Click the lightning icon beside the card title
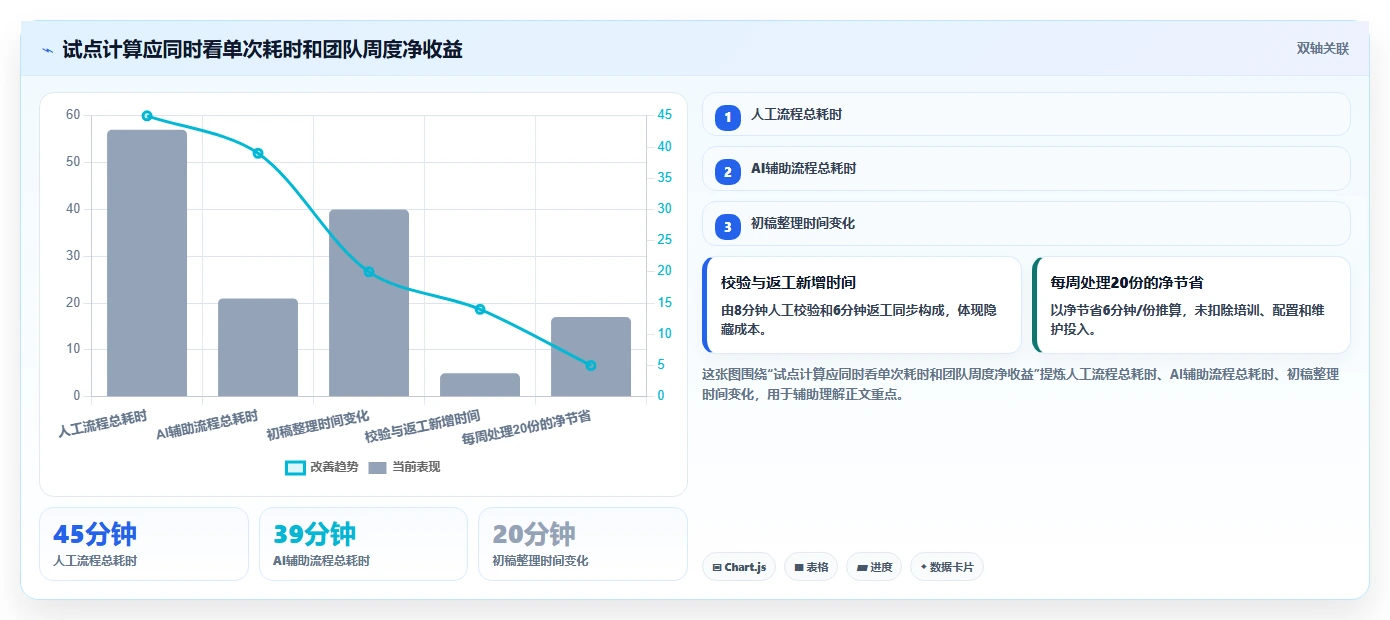This screenshot has height=620, width=1390. pyautogui.click(x=48, y=50)
